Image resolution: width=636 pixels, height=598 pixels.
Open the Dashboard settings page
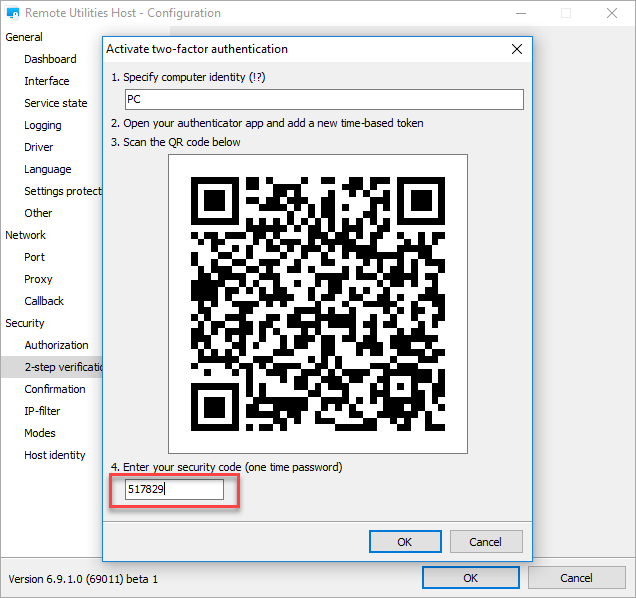point(50,59)
